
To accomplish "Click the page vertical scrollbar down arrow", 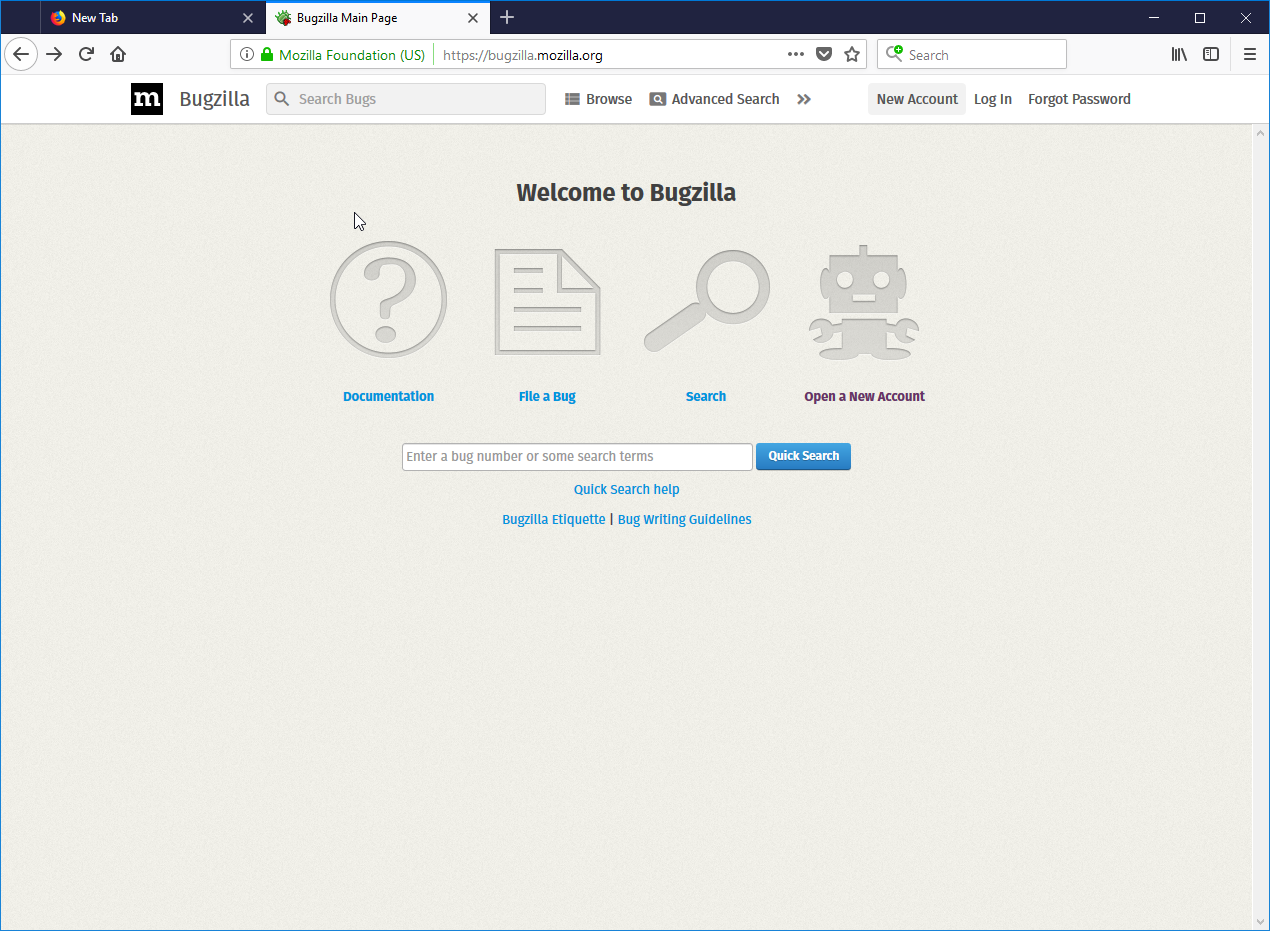I will pyautogui.click(x=1260, y=921).
